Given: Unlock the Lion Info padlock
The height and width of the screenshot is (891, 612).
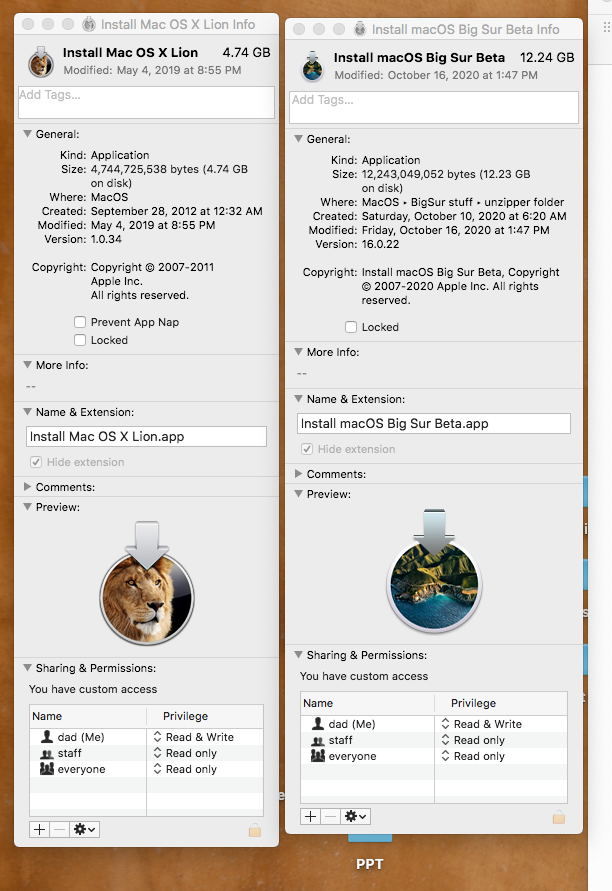Looking at the screenshot, I should (x=255, y=830).
